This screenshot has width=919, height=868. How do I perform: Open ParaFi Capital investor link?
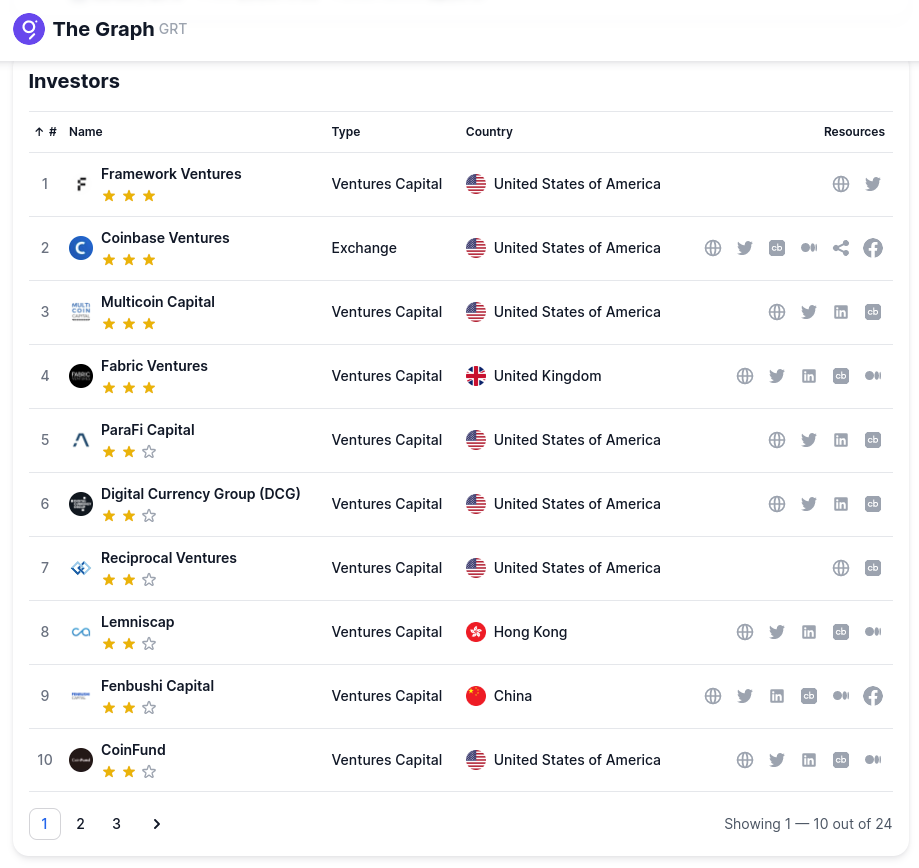click(x=148, y=430)
